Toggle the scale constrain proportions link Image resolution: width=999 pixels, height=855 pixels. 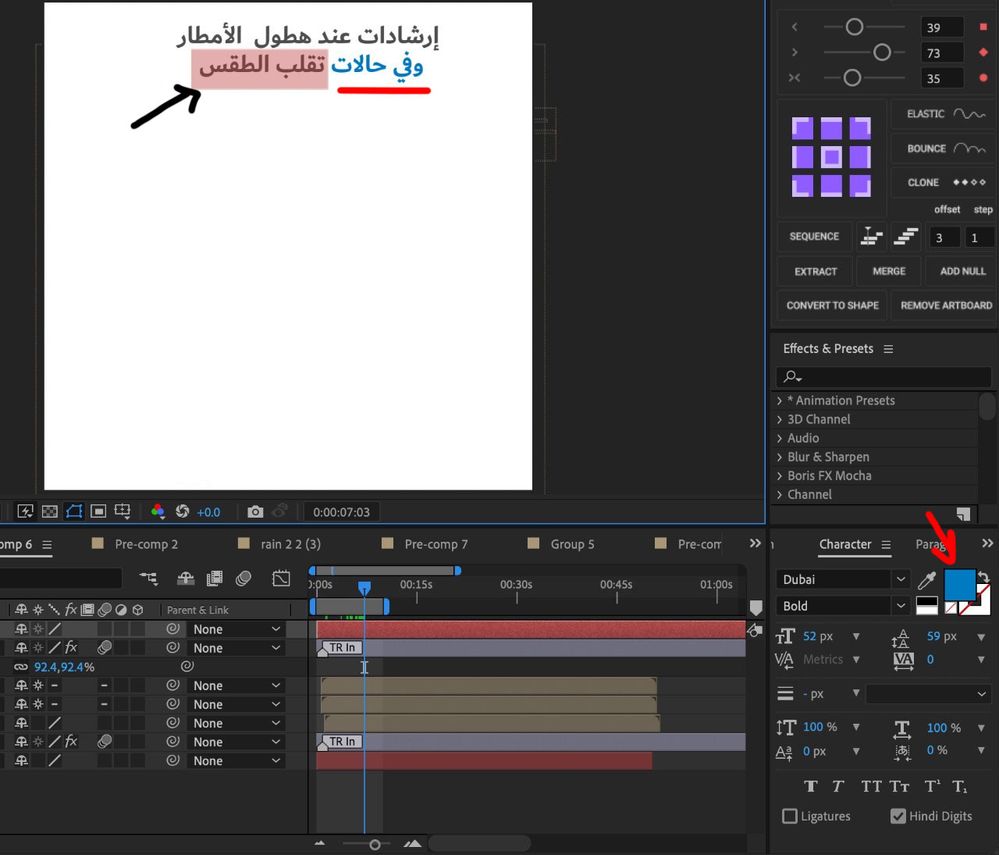click(x=21, y=667)
